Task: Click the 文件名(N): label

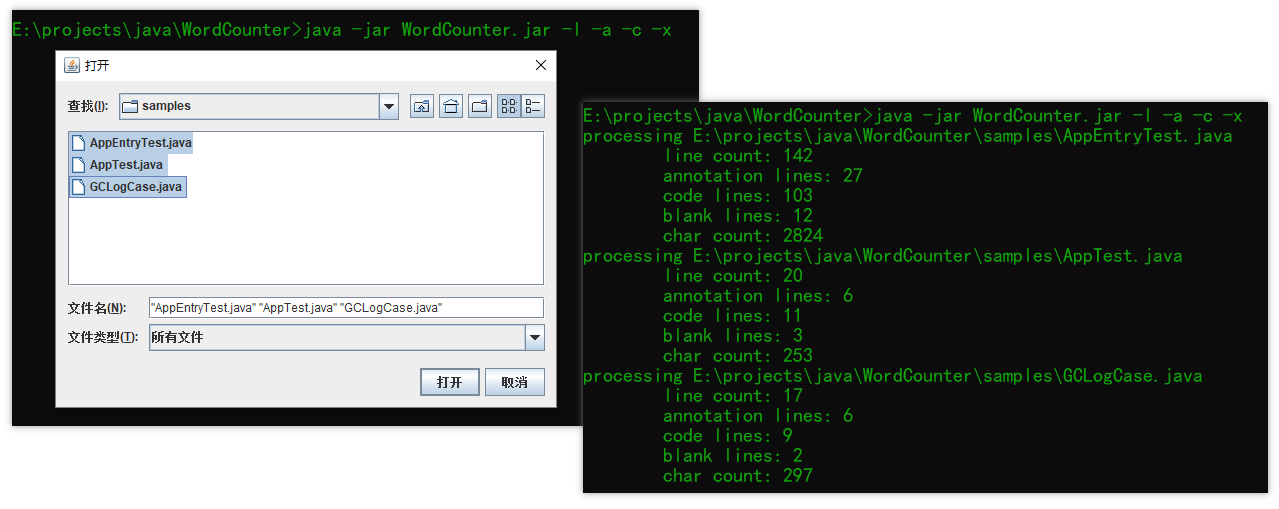Action: pyautogui.click(x=97, y=308)
